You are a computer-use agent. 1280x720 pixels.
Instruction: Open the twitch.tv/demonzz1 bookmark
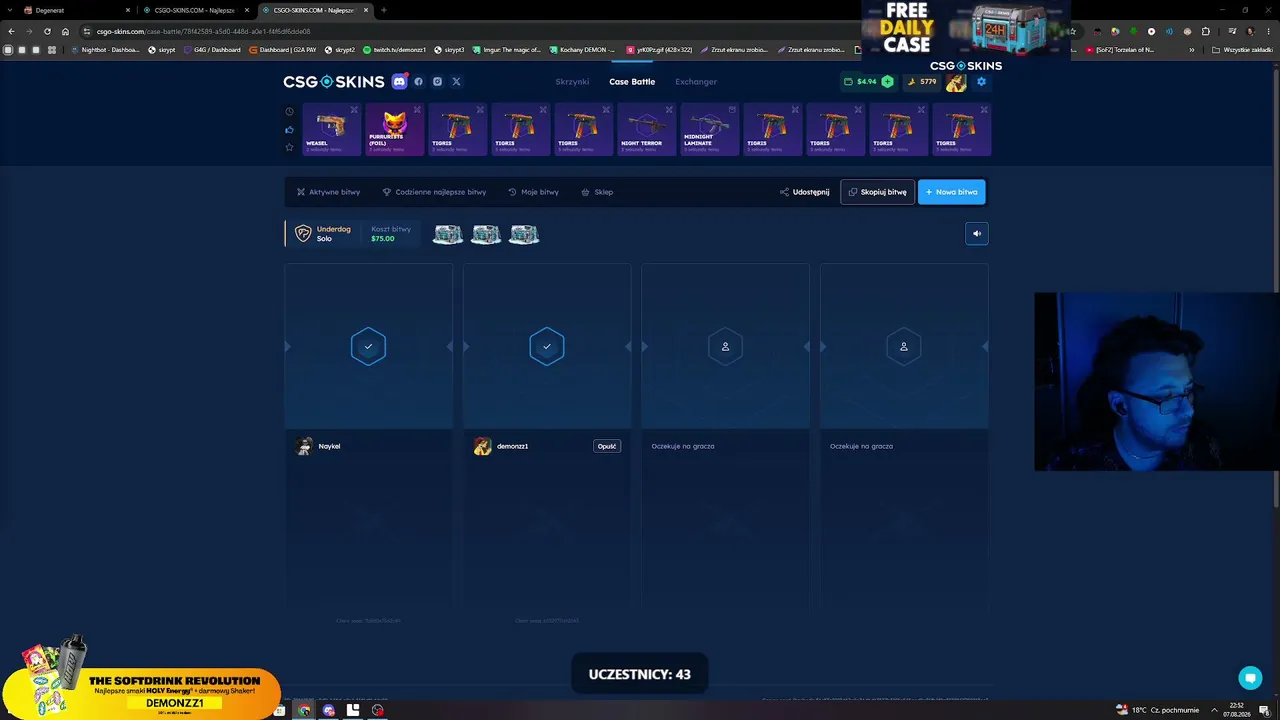395,49
